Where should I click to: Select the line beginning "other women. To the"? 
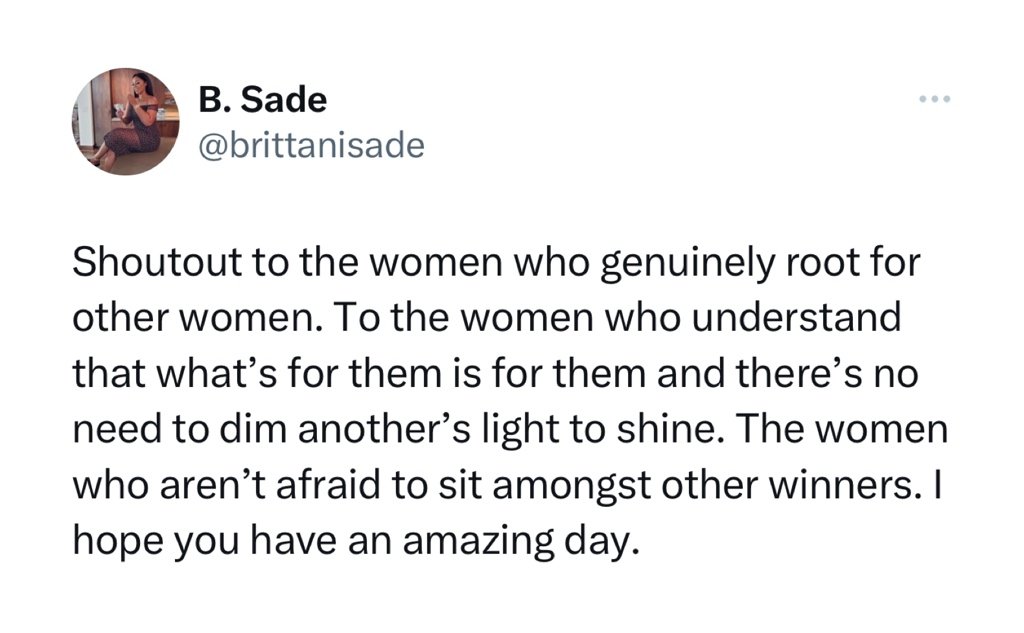pyautogui.click(x=487, y=318)
